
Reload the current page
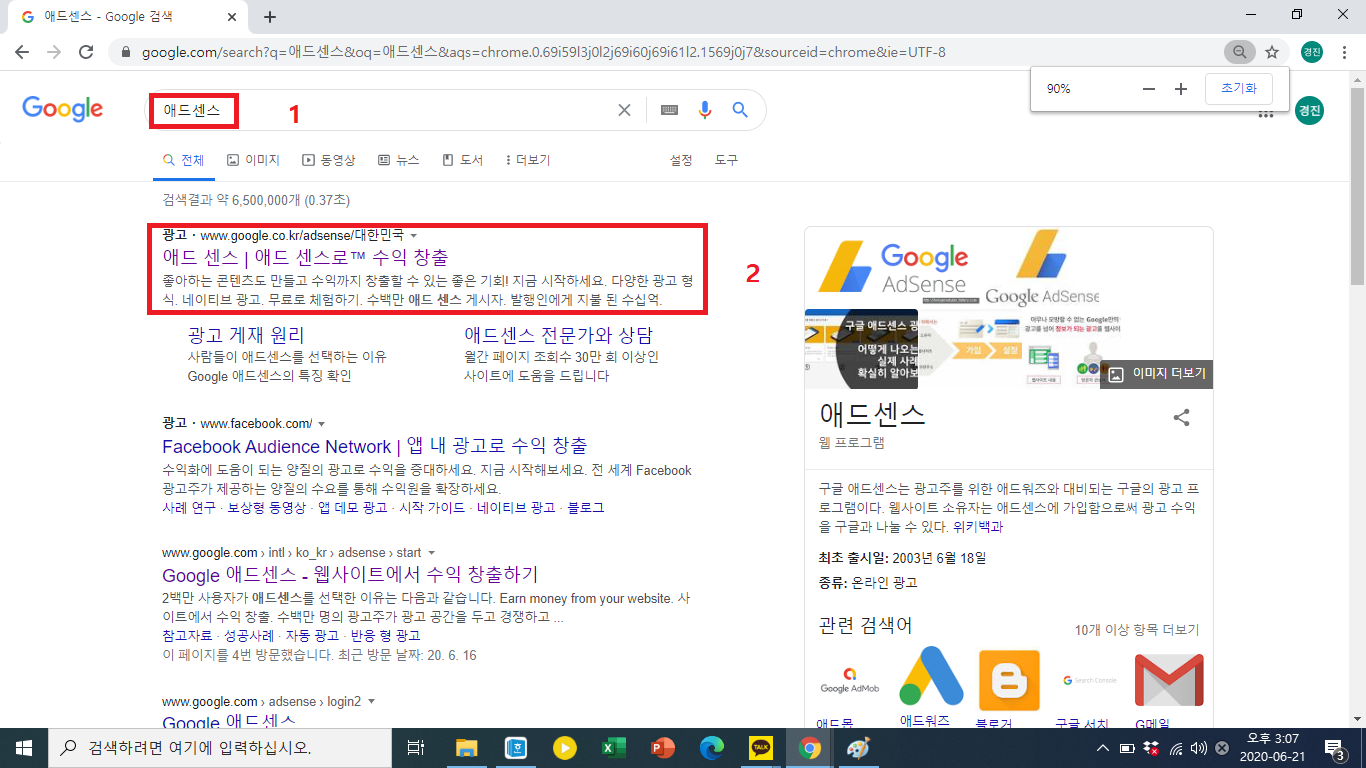(86, 52)
